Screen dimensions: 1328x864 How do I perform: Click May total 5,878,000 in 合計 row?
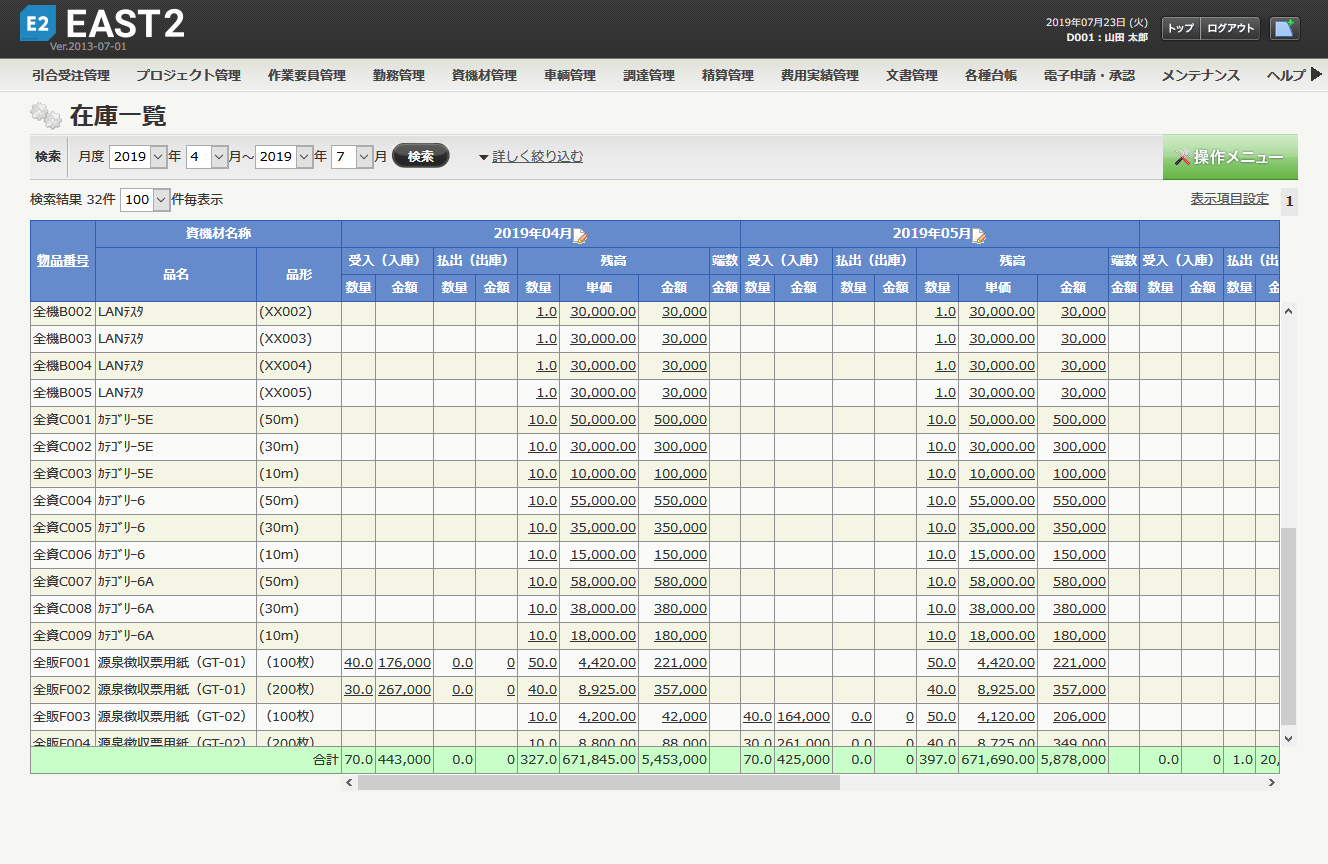pyautogui.click(x=1073, y=759)
